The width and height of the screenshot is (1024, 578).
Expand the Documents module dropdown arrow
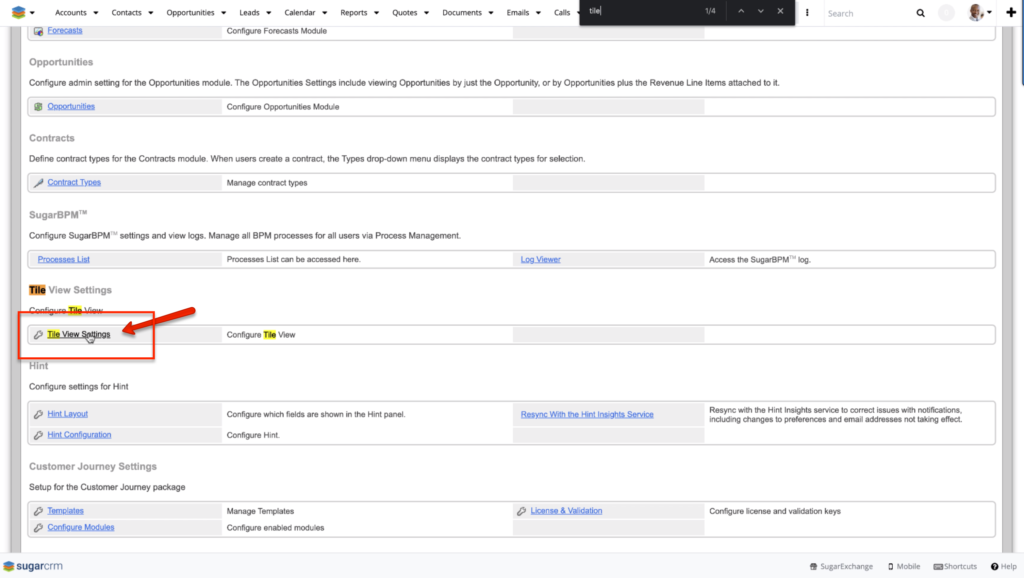(491, 13)
